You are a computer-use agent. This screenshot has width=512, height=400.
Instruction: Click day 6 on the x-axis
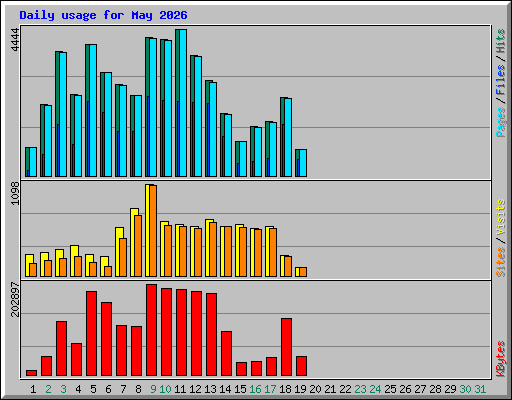click(108, 389)
